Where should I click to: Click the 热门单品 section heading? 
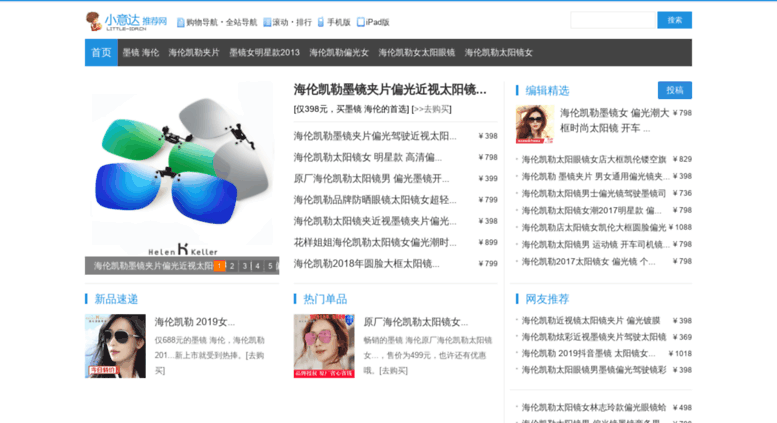click(x=325, y=299)
